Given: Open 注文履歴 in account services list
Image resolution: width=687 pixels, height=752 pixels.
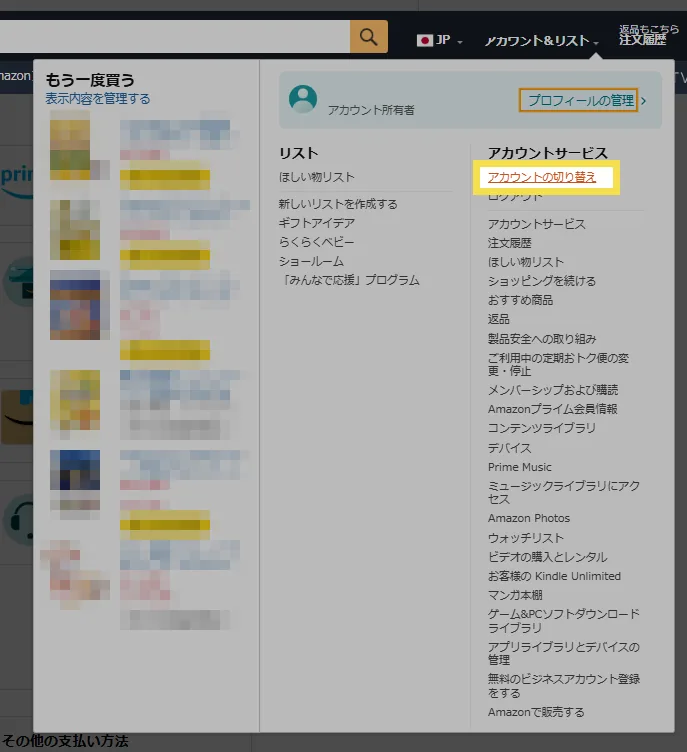Looking at the screenshot, I should [x=509, y=243].
